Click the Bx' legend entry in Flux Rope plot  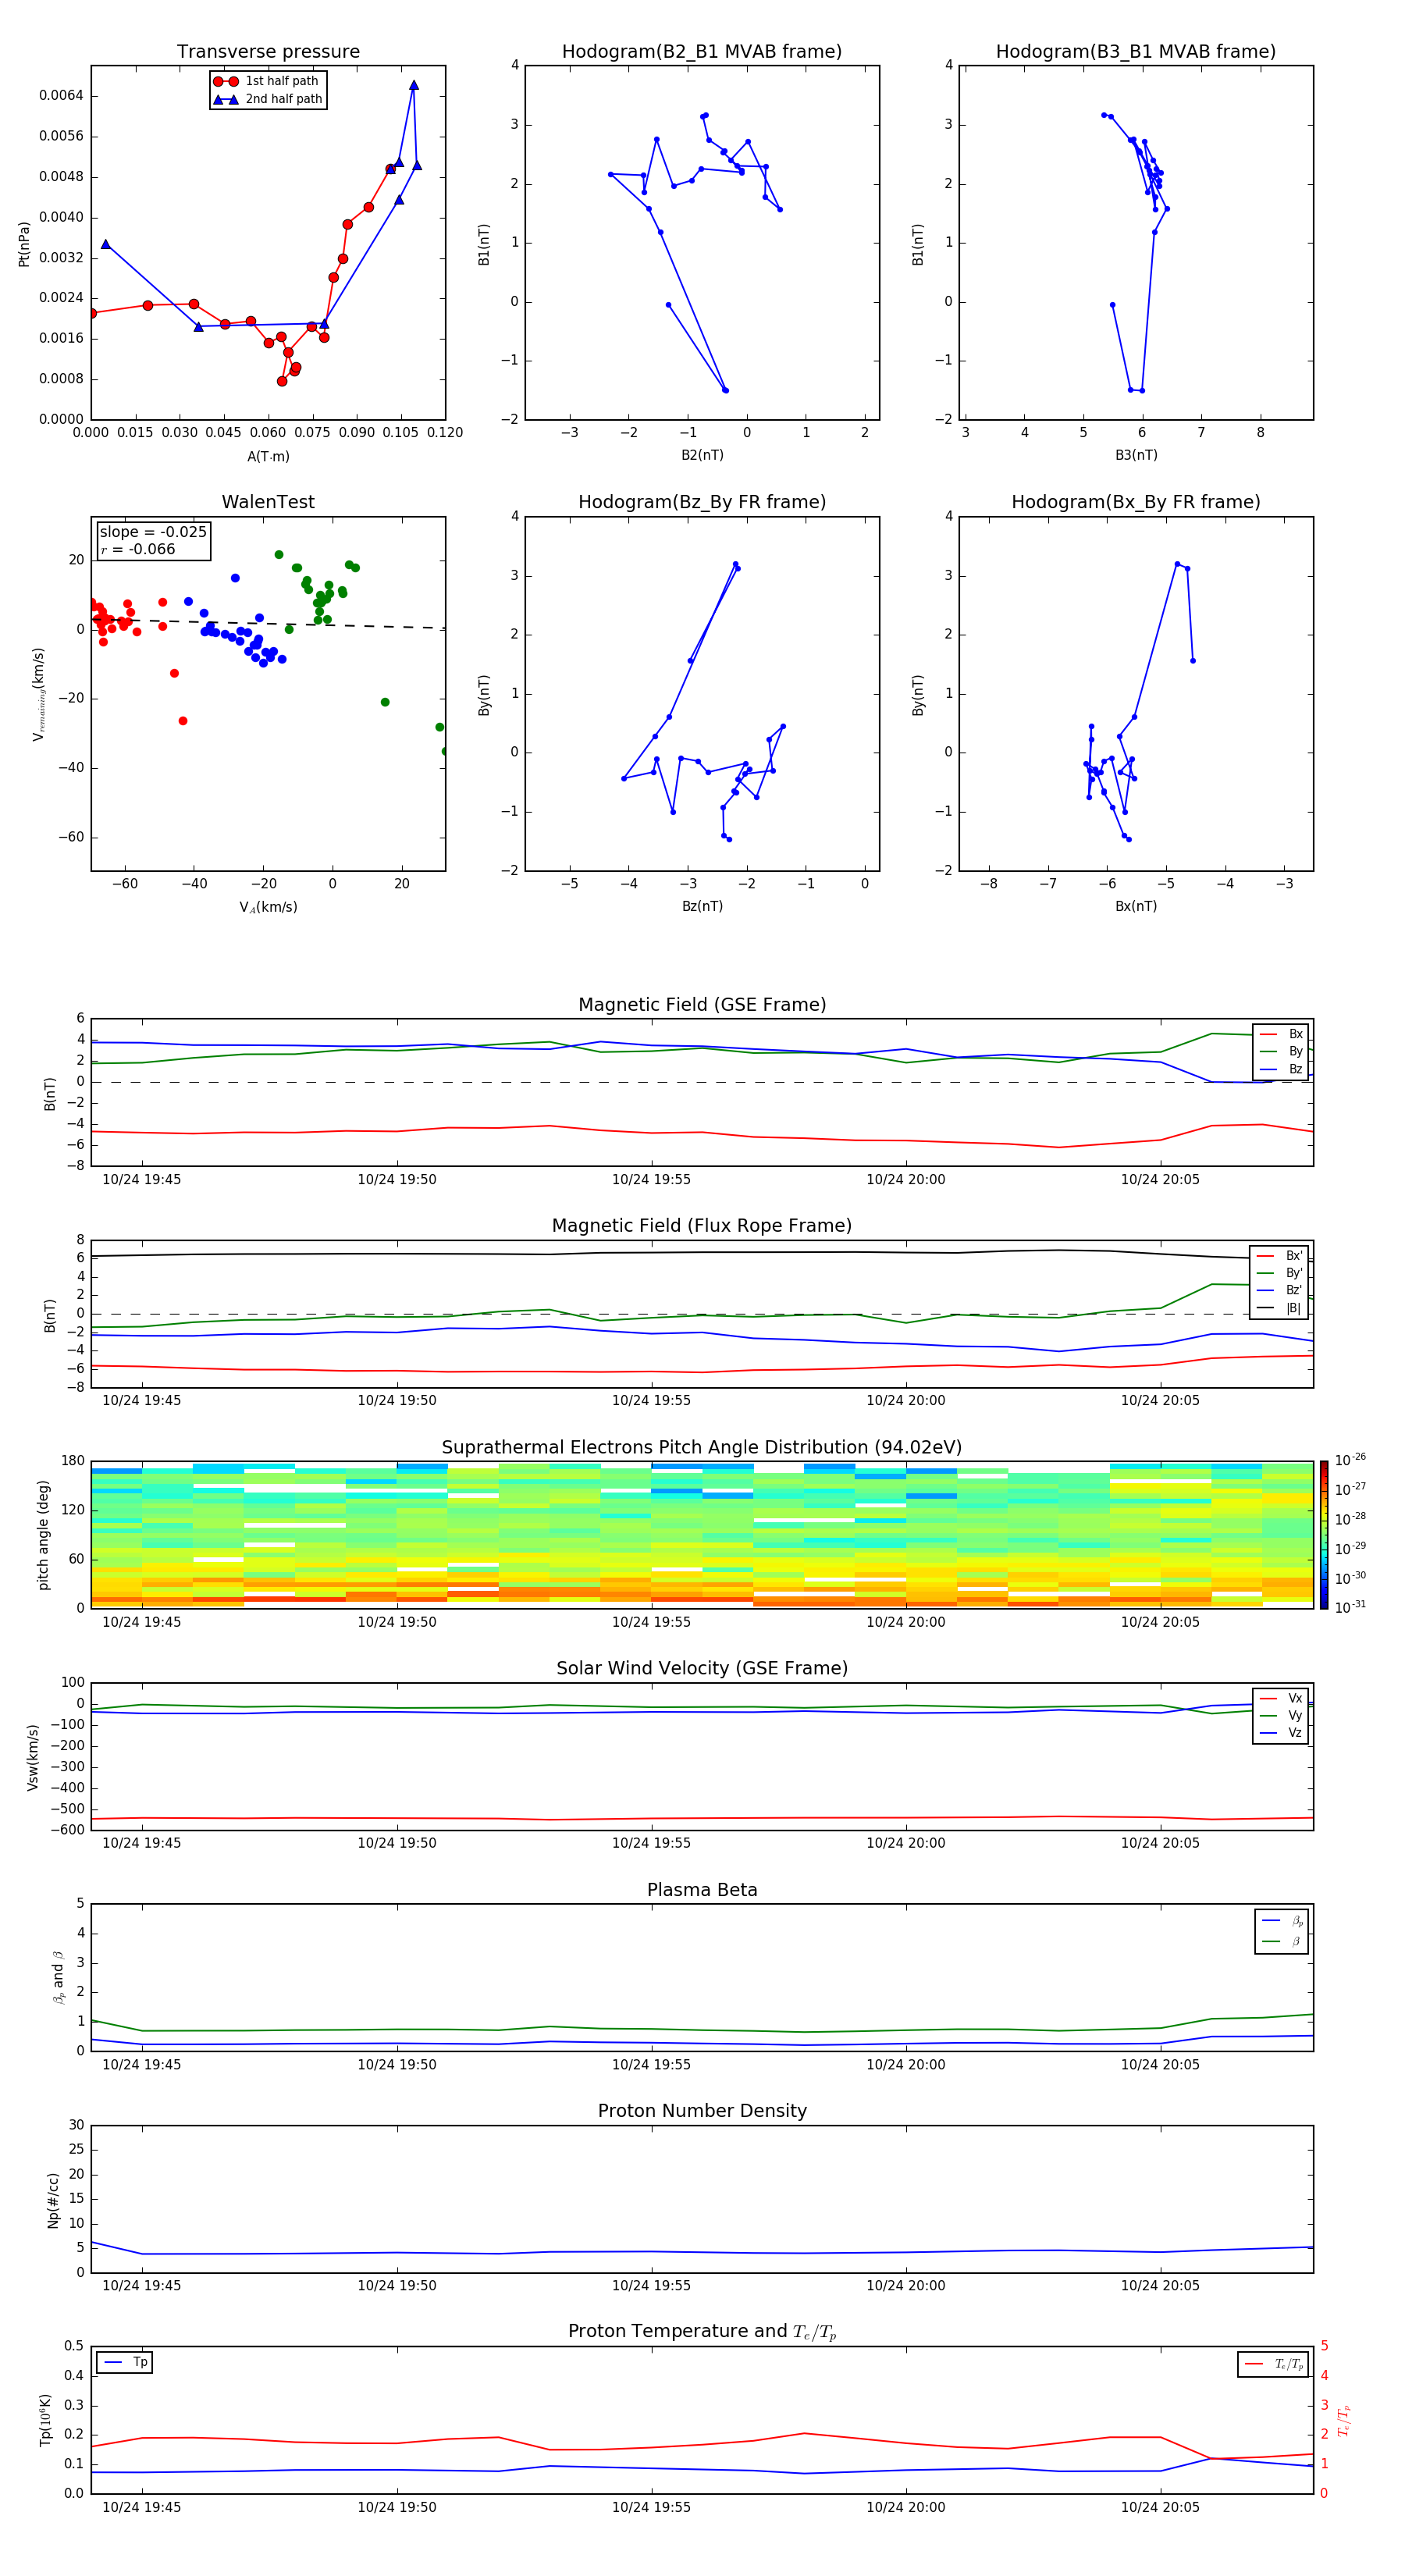pyautogui.click(x=1279, y=1256)
